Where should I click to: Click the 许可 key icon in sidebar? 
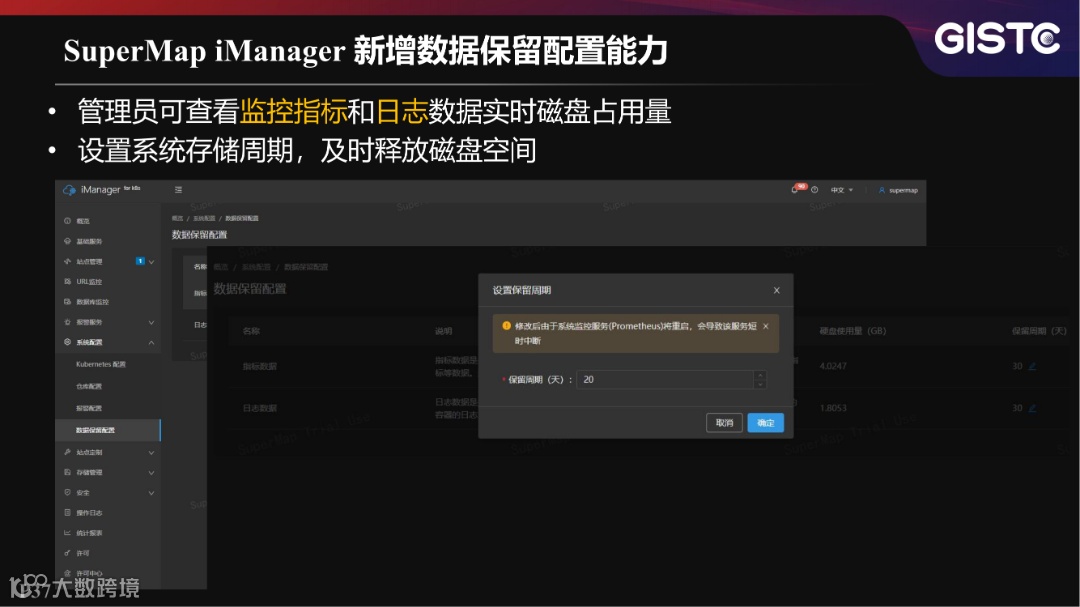pos(68,553)
